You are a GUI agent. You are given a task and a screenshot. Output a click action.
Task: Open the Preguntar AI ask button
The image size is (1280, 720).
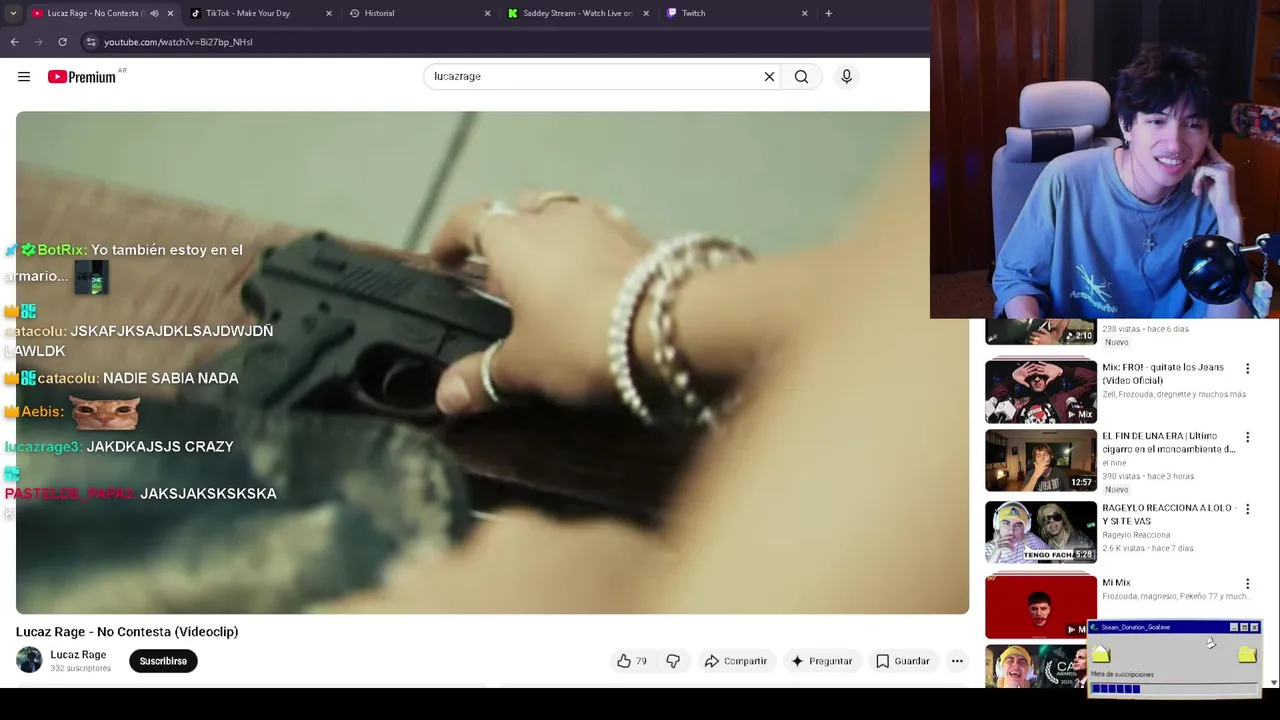(x=821, y=661)
